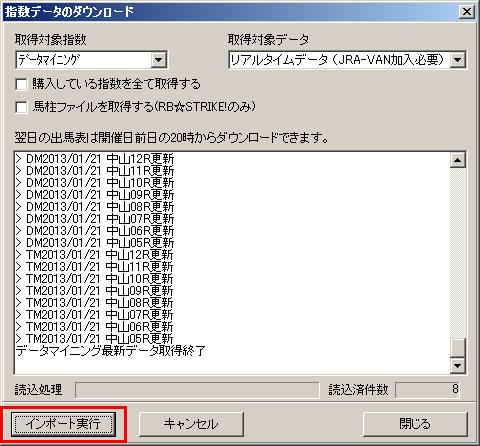Click the log scrollbar track above thumb
Screen dimensions: 480x446
point(458,253)
